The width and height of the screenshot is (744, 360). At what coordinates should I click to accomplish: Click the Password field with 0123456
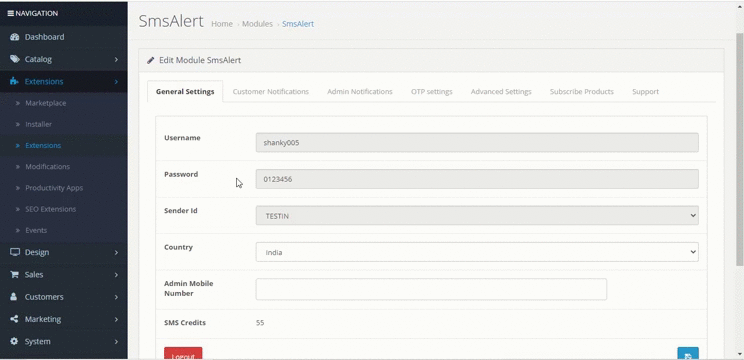(x=477, y=179)
